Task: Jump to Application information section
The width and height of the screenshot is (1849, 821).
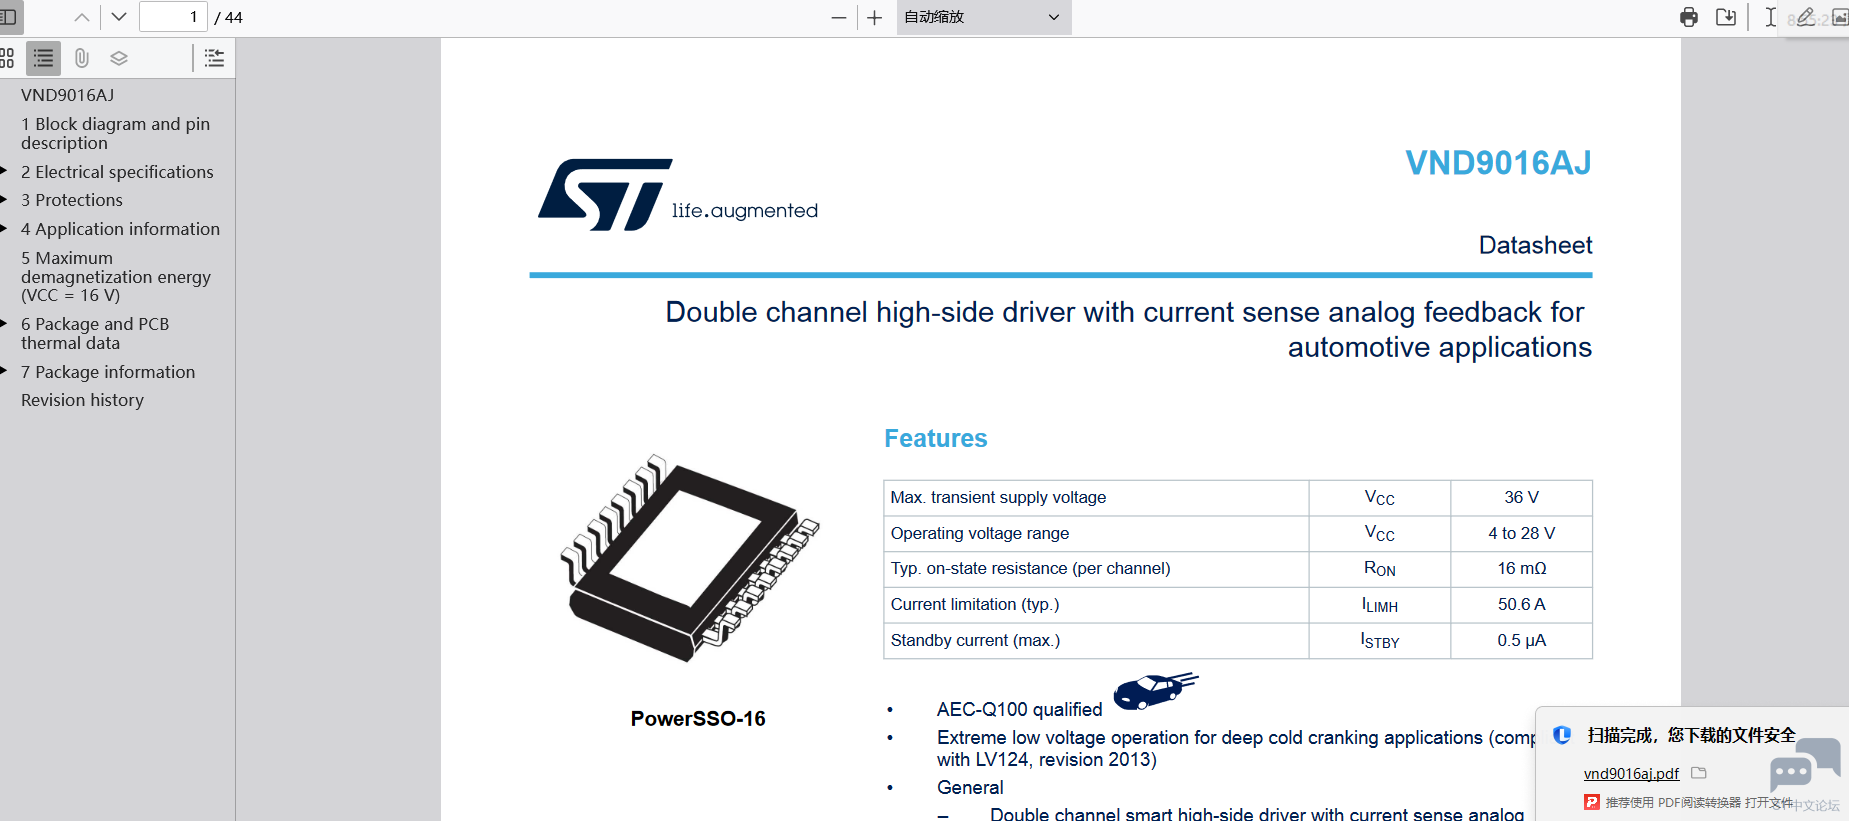Action: (x=120, y=229)
